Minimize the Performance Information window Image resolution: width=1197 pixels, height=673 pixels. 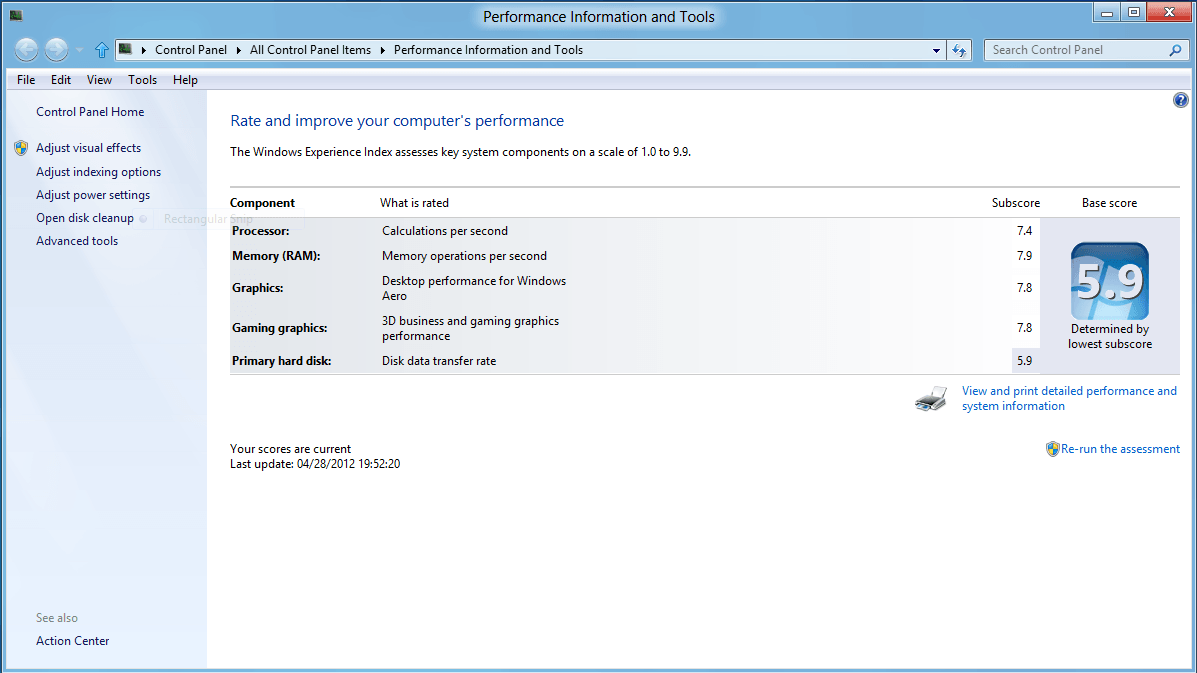[x=1106, y=13]
